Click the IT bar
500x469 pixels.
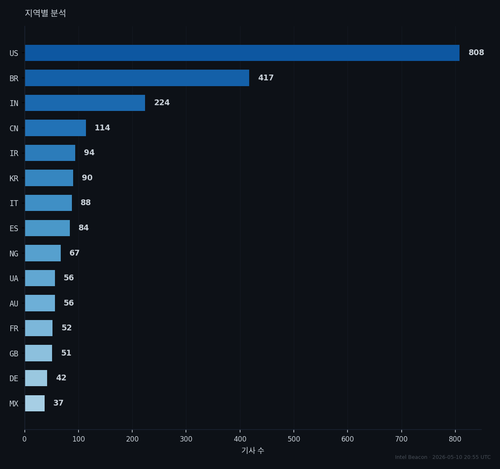48,203
